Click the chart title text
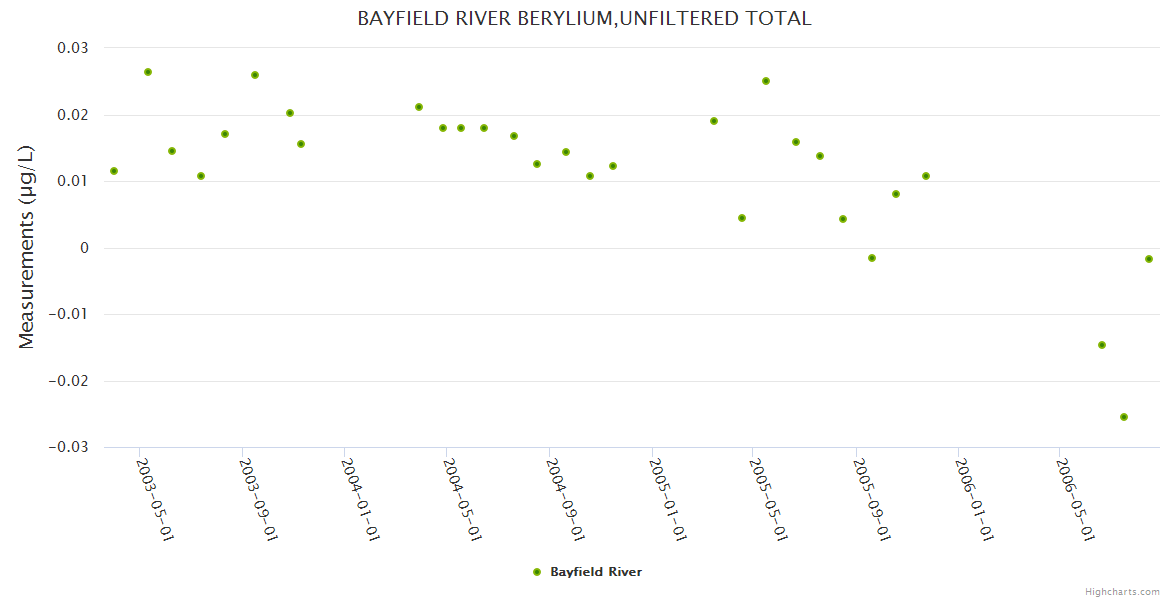The width and height of the screenshot is (1170, 600). [x=584, y=19]
